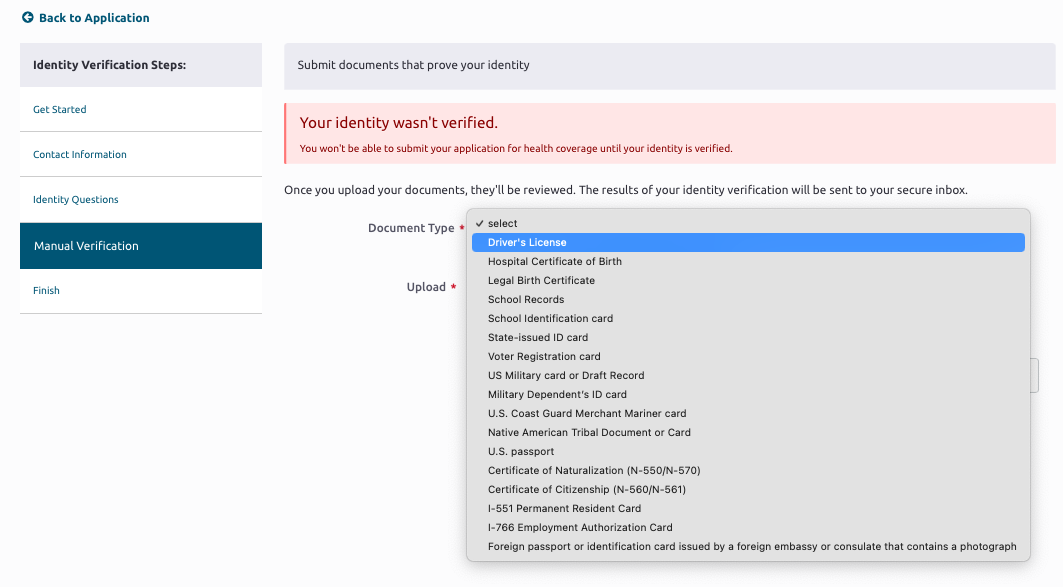Pick Legal Birth Certificate option
The width and height of the screenshot is (1063, 587).
tap(748, 281)
